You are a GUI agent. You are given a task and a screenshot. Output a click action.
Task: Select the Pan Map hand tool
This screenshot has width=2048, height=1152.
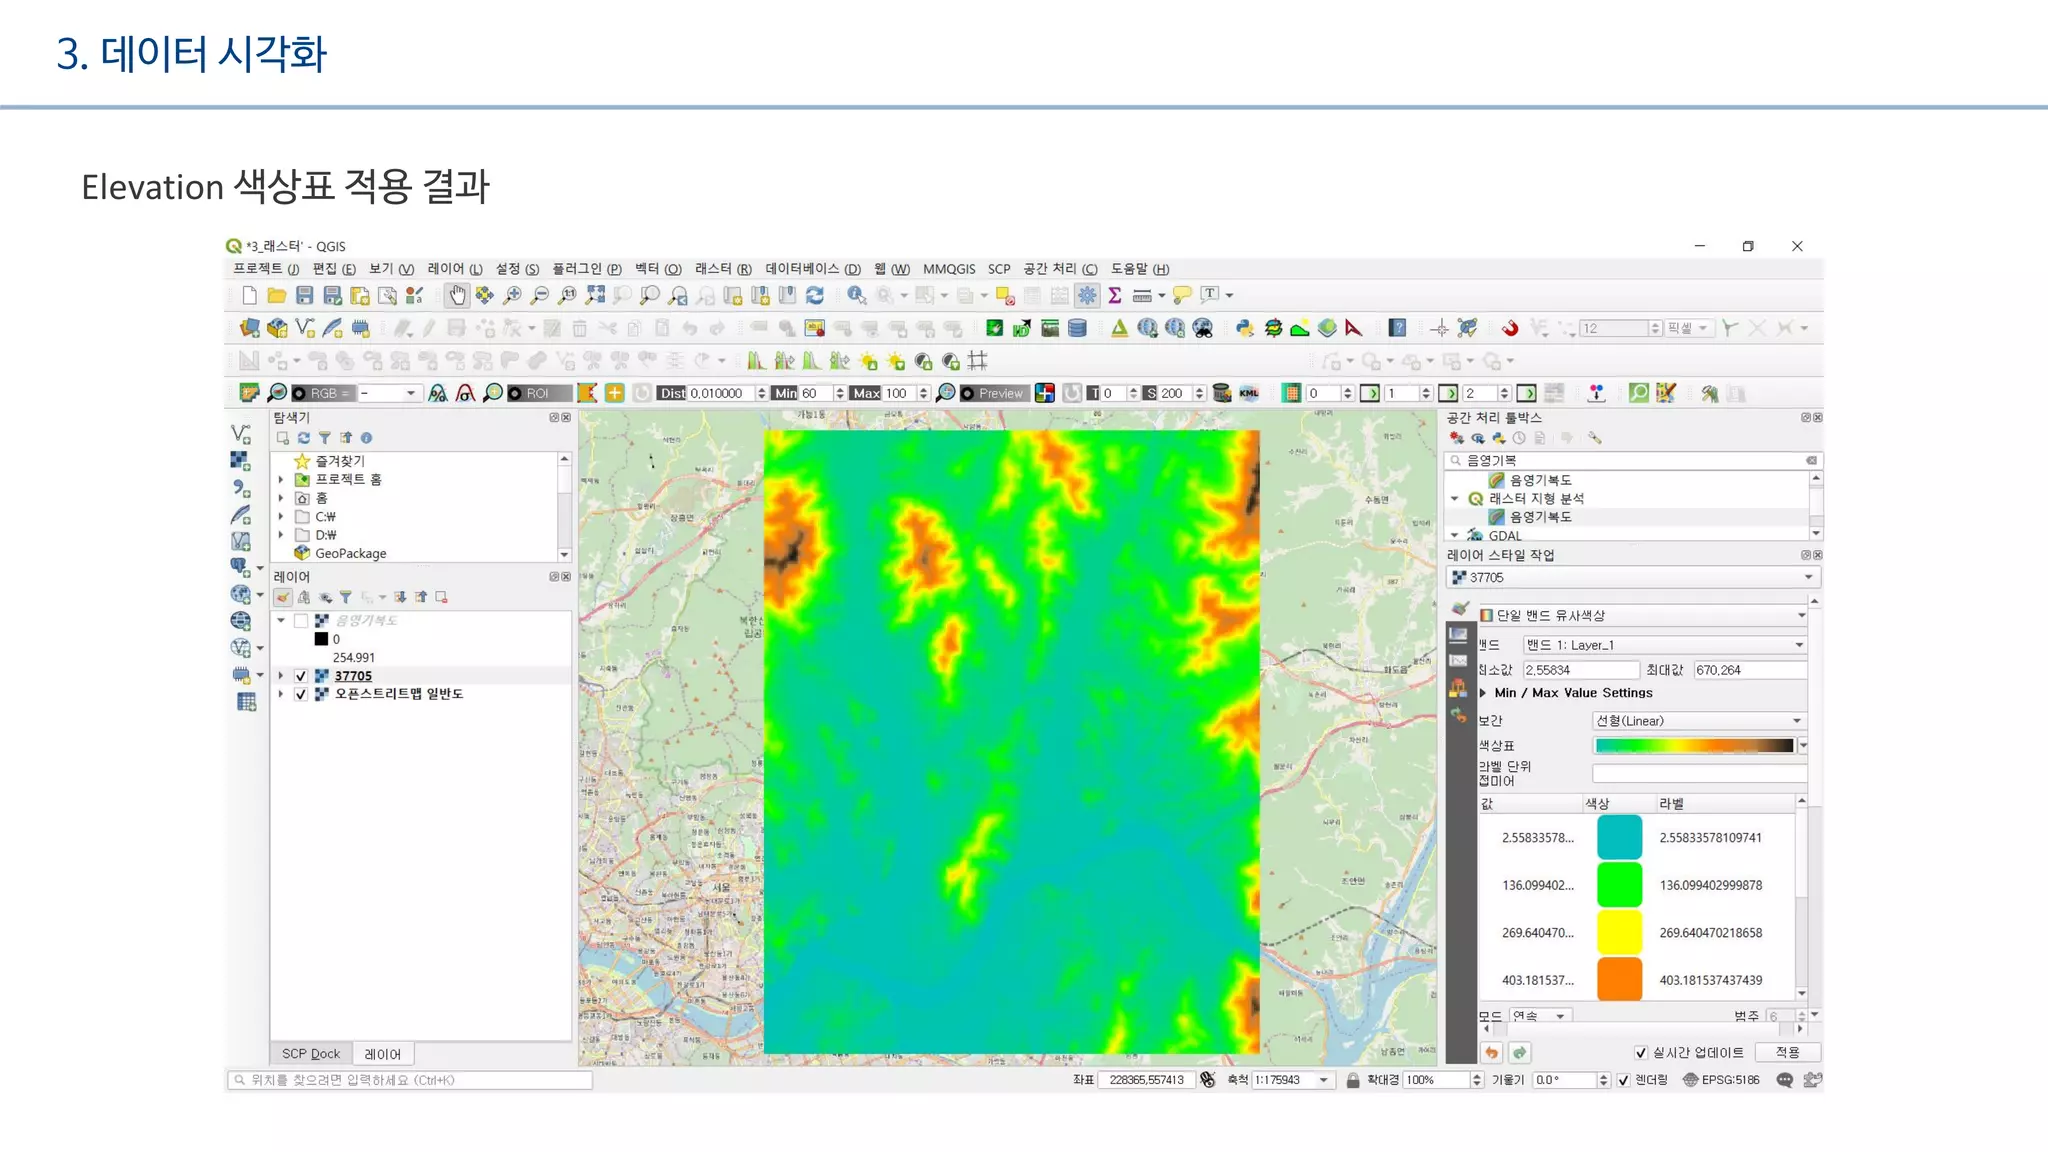457,295
